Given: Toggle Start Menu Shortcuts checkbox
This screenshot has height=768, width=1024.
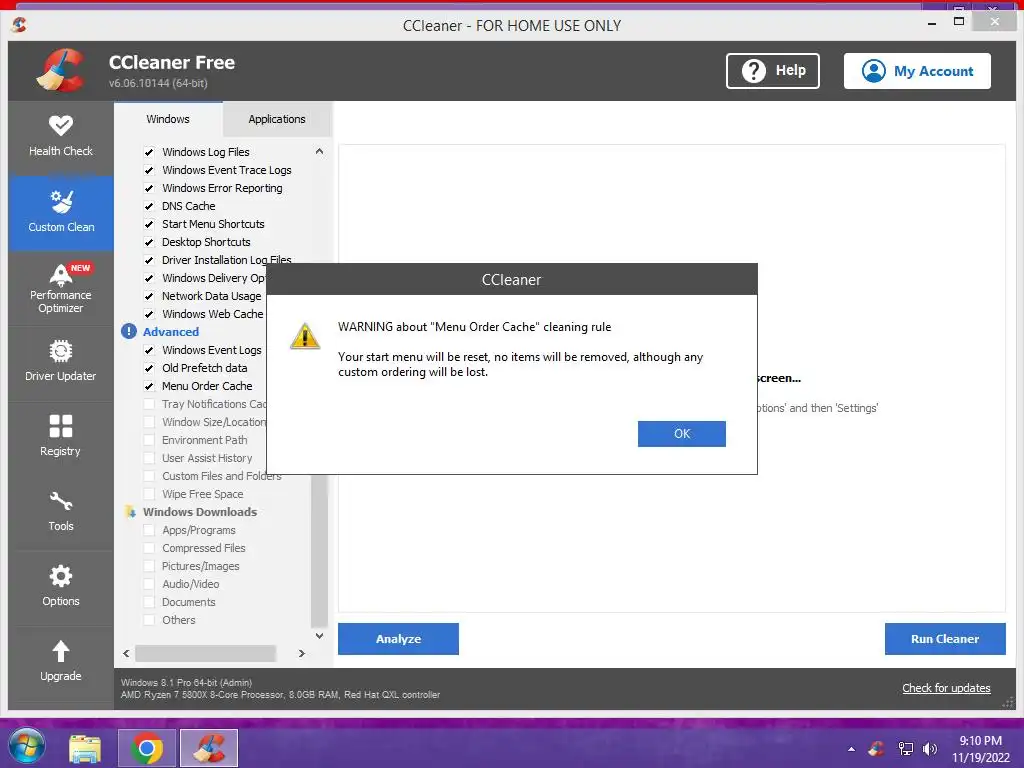Looking at the screenshot, I should coord(149,224).
